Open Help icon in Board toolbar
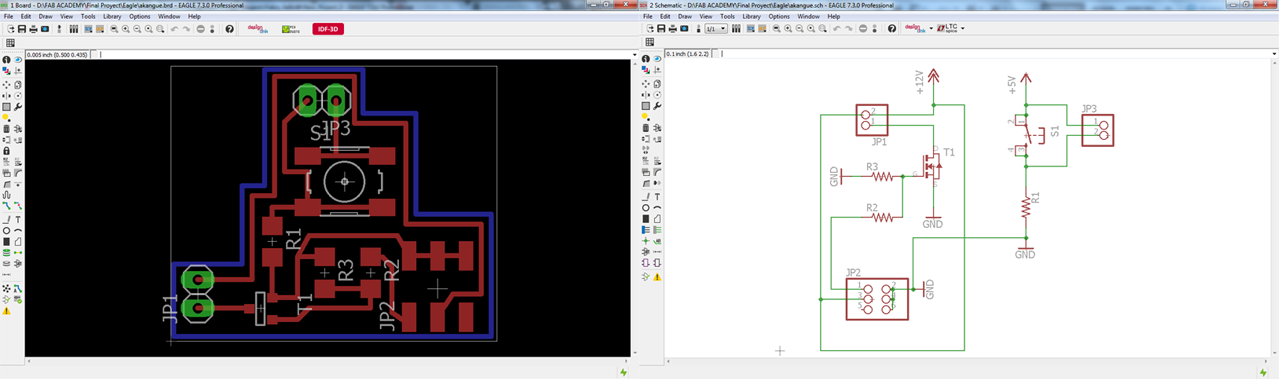Viewport: 1280px width, 379px height. click(x=229, y=29)
